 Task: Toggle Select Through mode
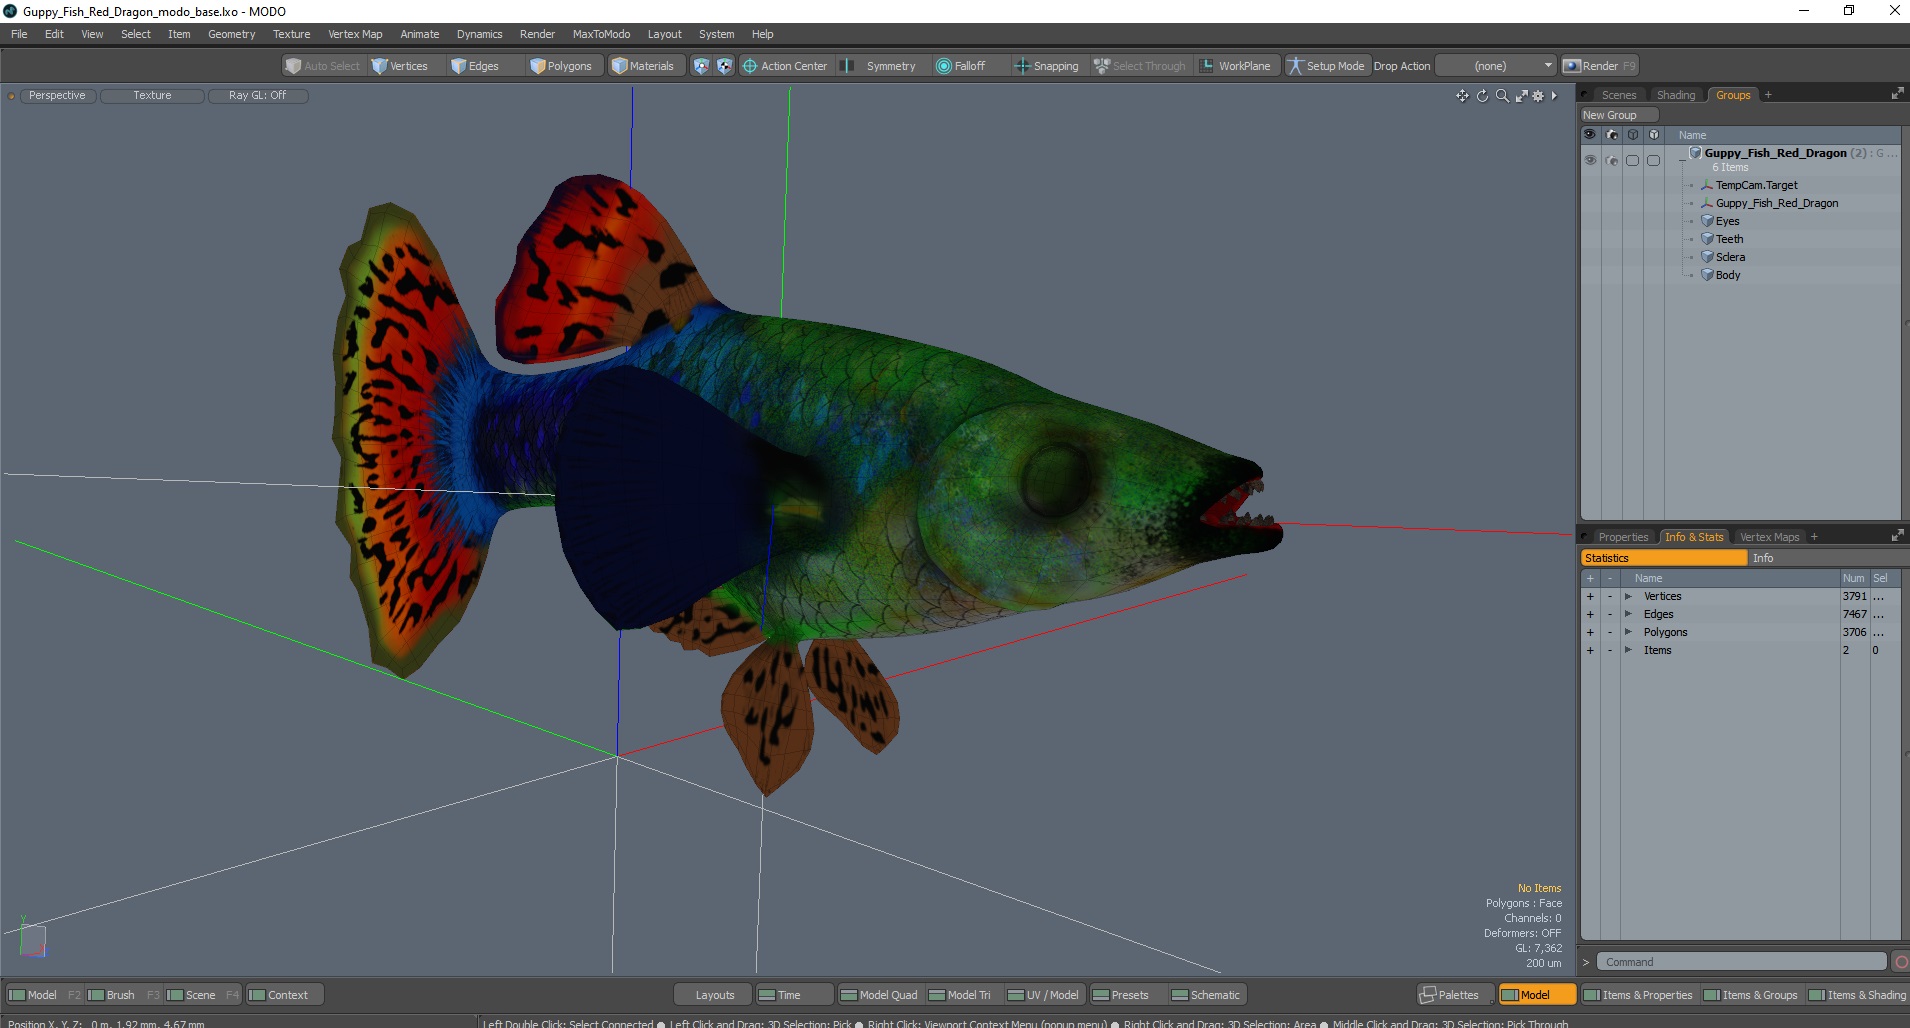click(x=1140, y=66)
